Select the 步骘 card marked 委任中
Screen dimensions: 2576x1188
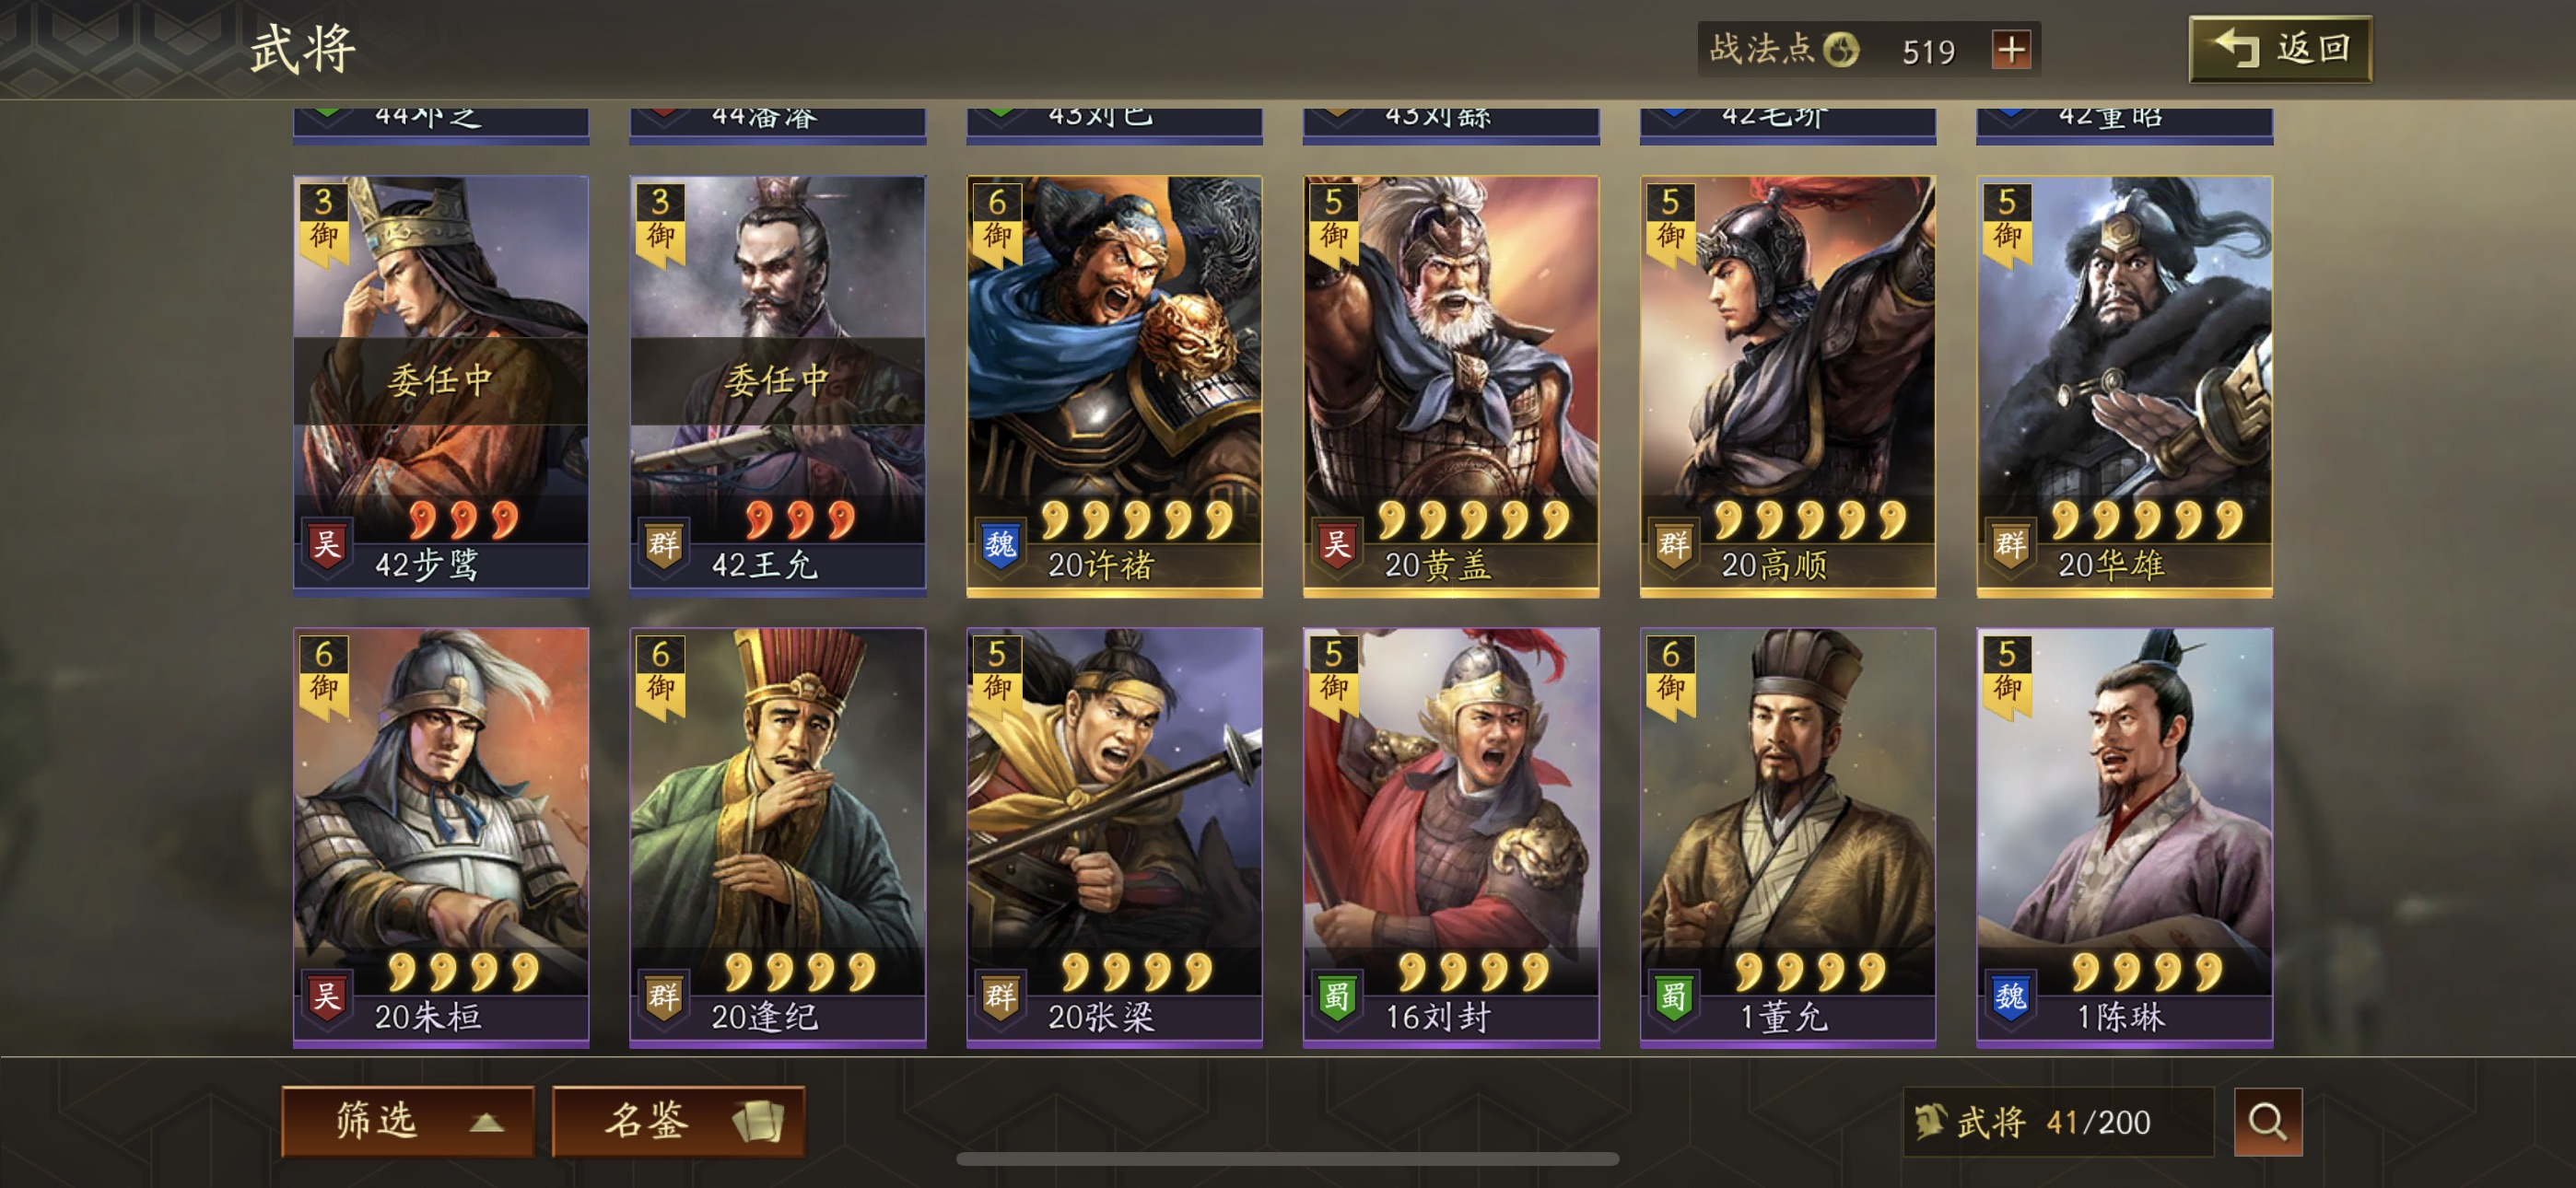(441, 386)
